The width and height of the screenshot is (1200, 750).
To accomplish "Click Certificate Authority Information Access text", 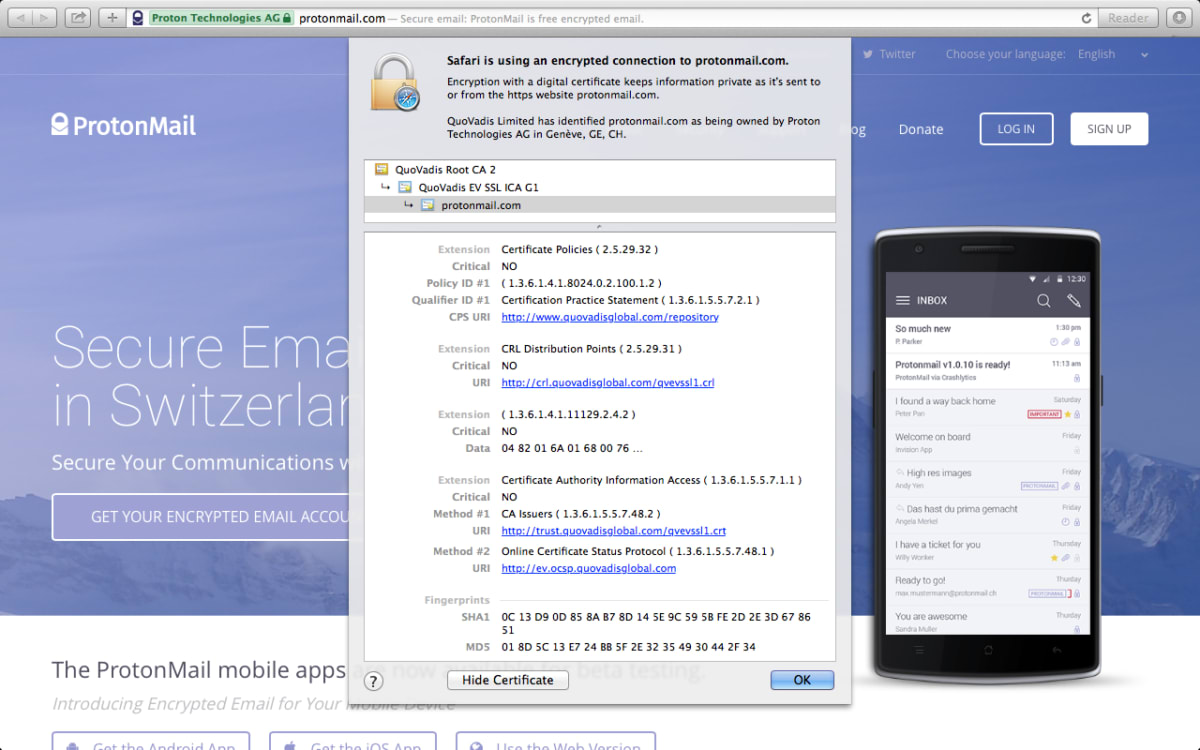I will pos(651,480).
